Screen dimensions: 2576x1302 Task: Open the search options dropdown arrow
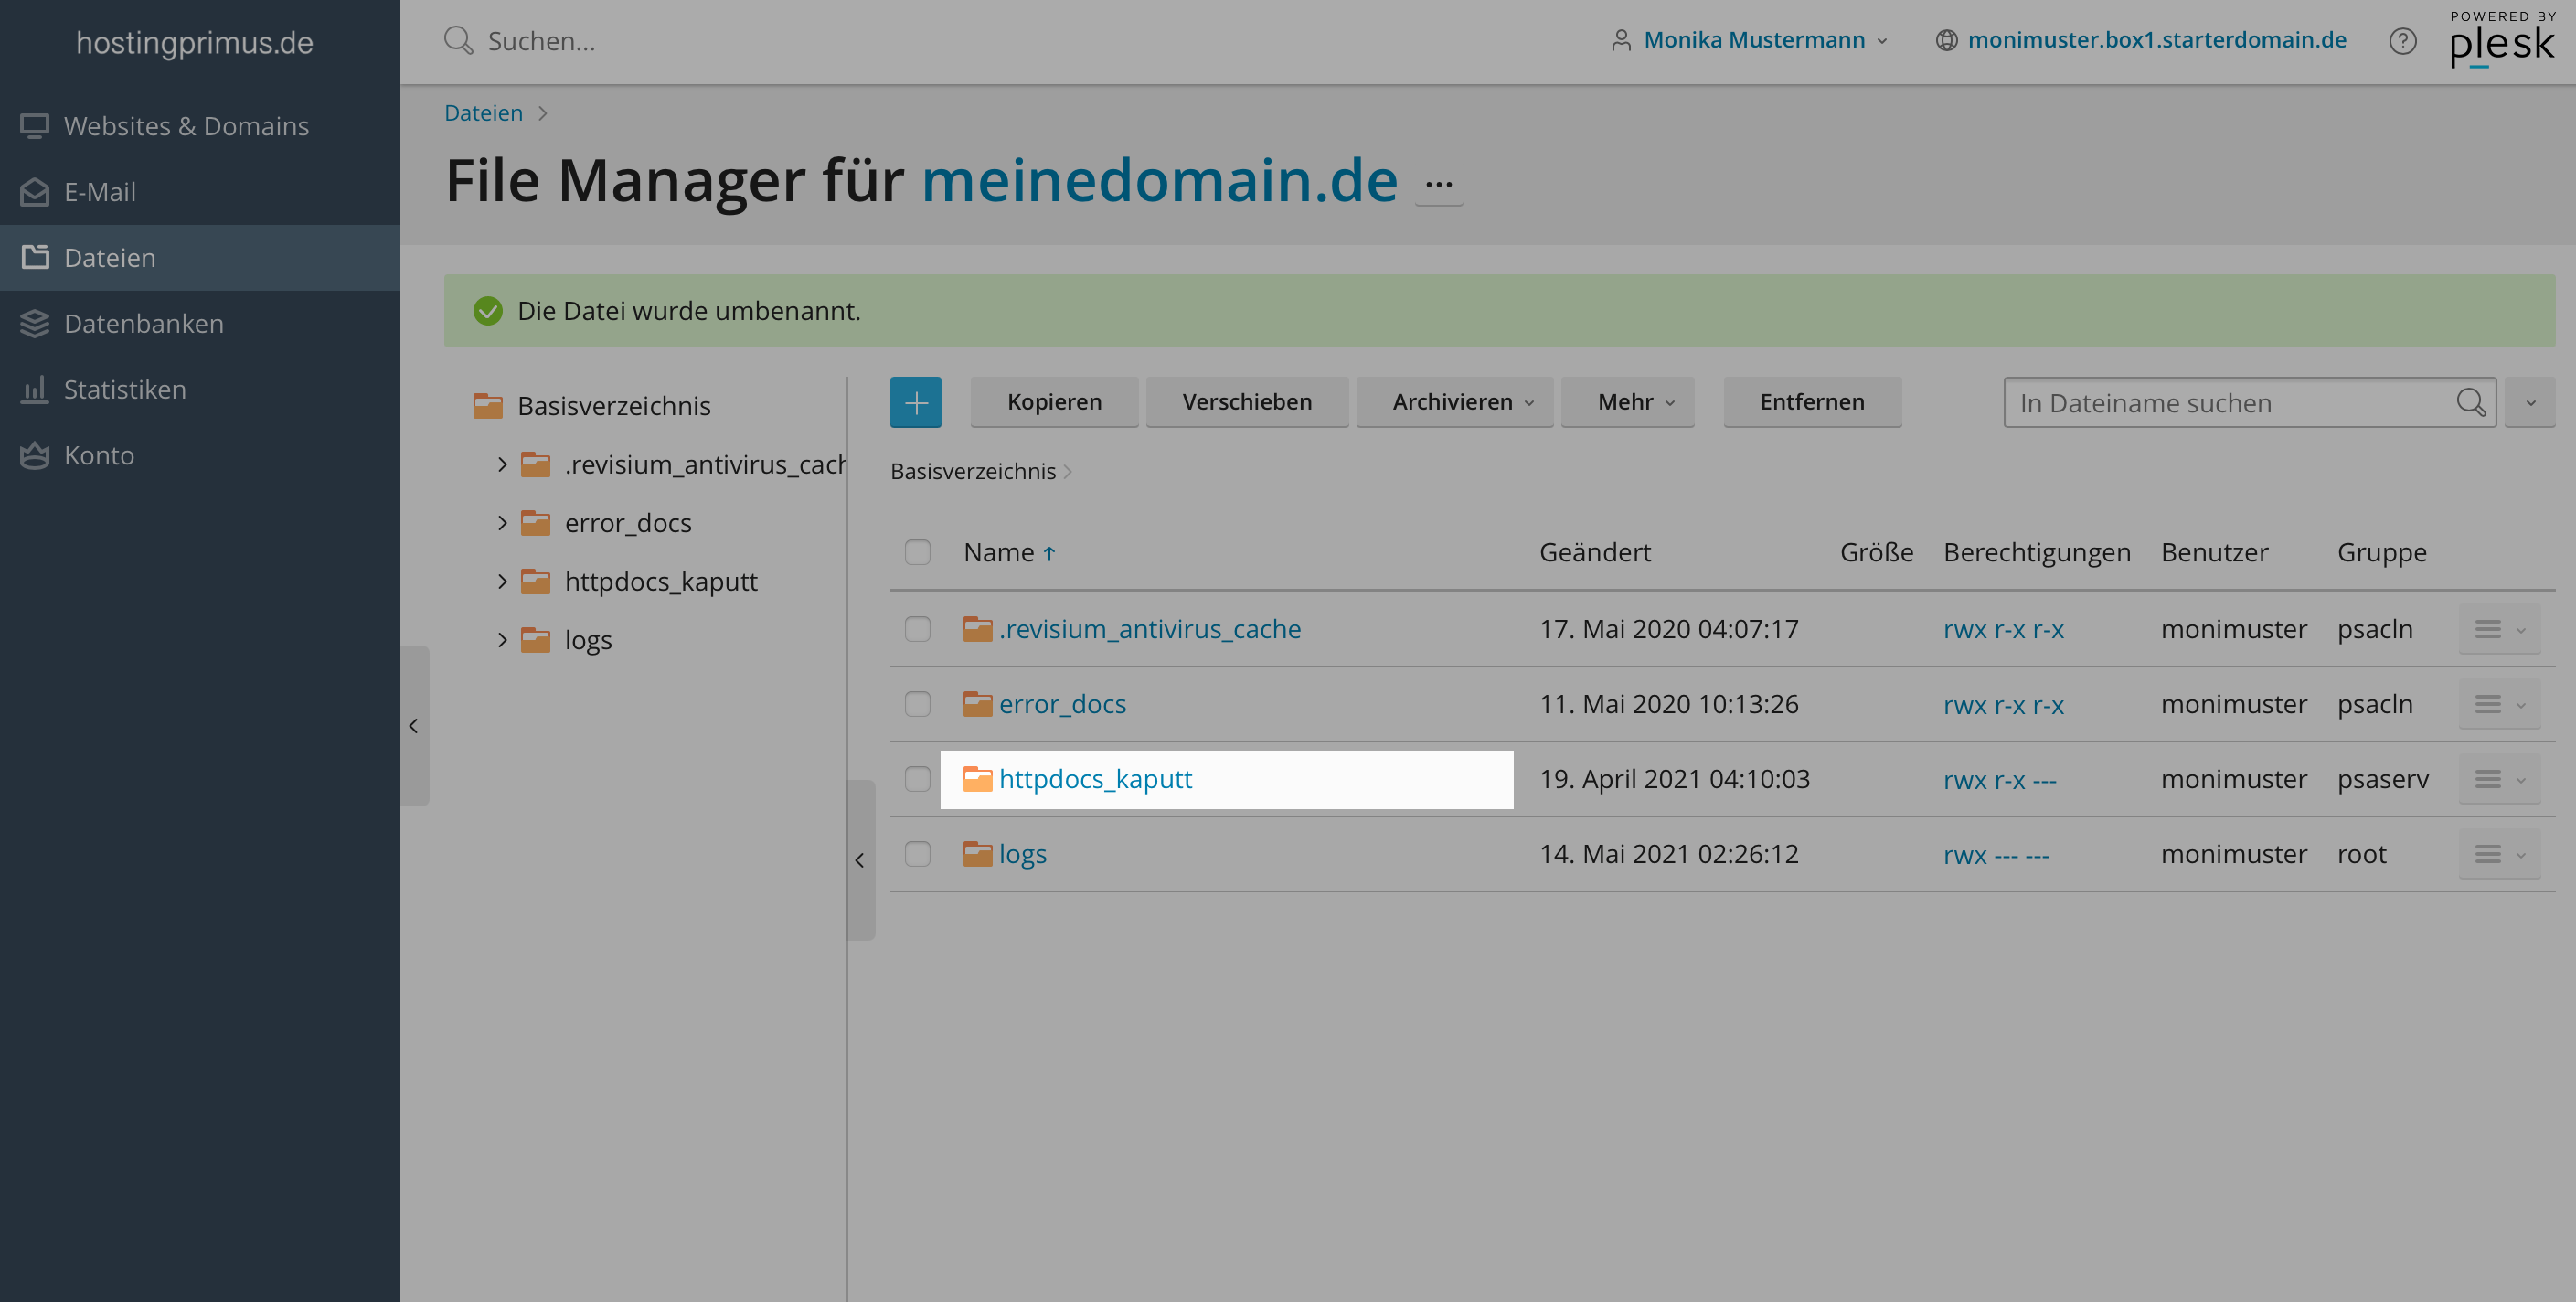pyautogui.click(x=2530, y=403)
